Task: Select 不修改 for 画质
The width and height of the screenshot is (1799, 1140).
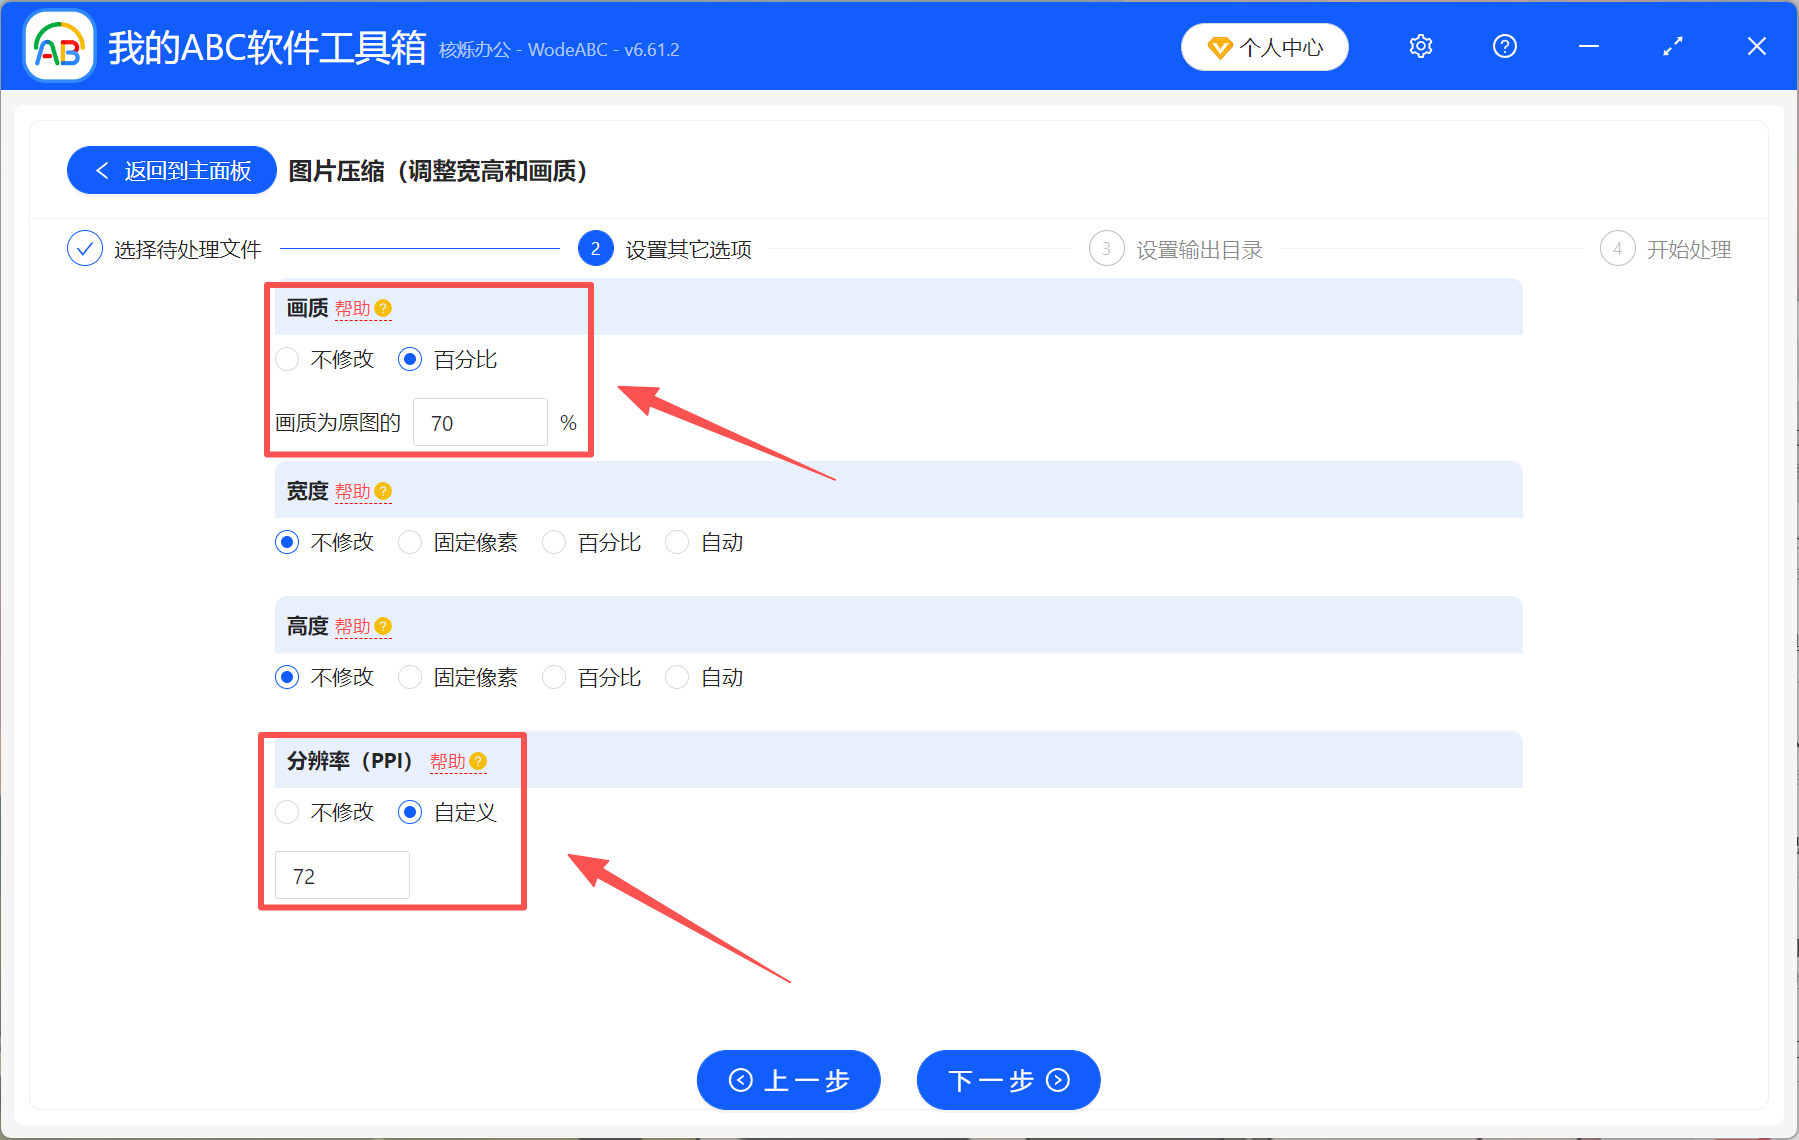Action: [x=287, y=359]
